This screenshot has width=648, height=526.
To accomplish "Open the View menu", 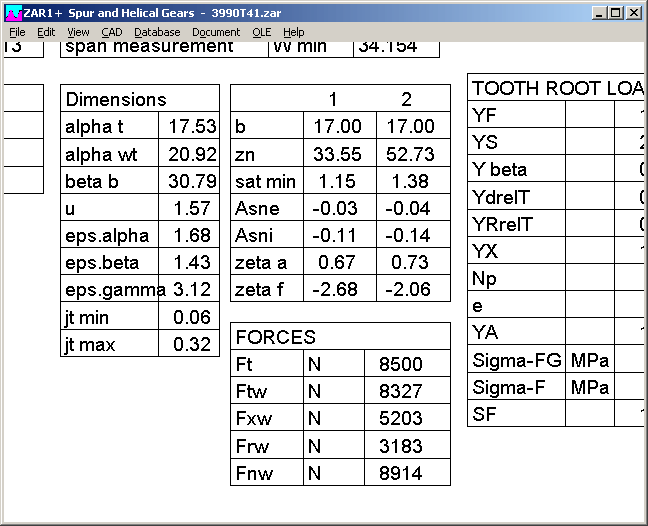I will click(x=78, y=32).
